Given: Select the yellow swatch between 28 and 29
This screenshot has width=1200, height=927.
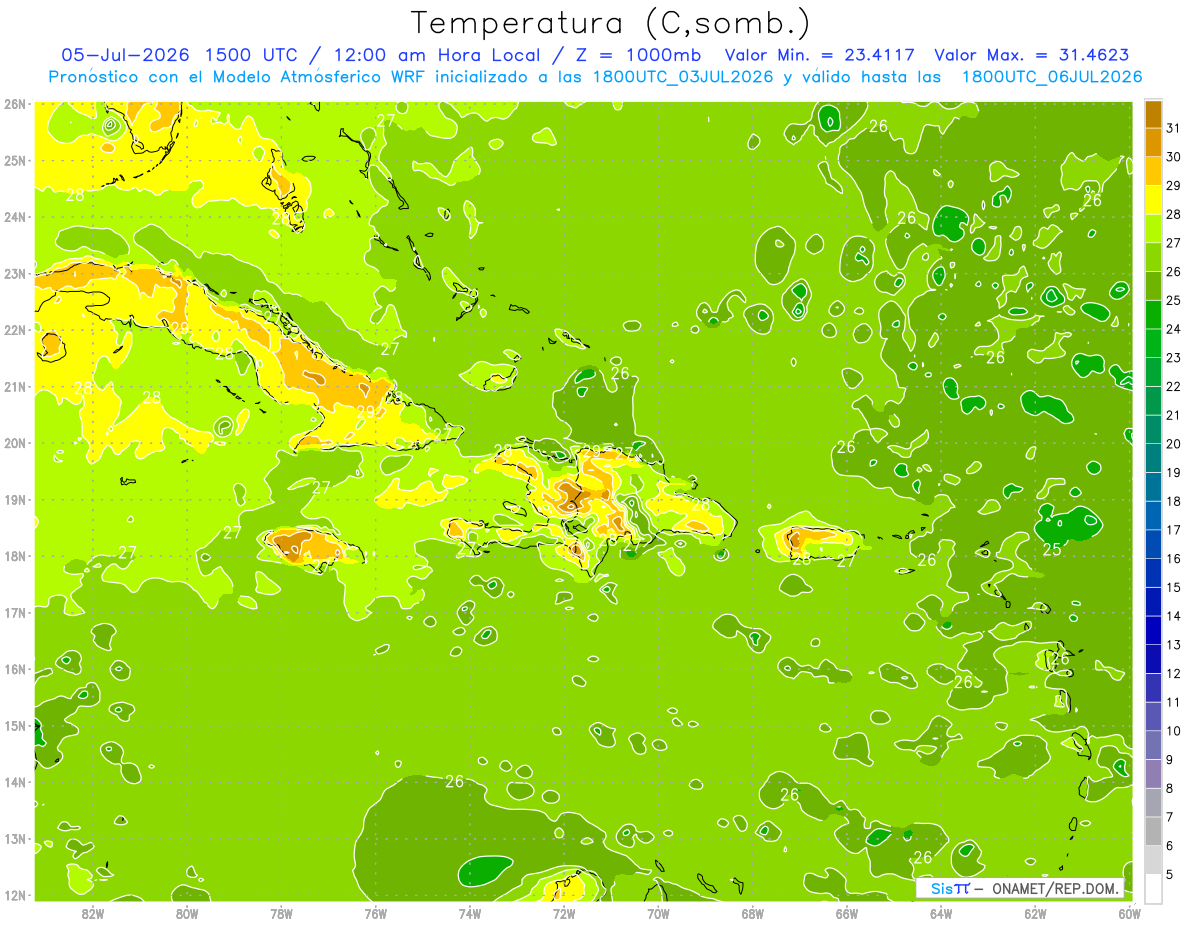Looking at the screenshot, I should click(x=1153, y=200).
